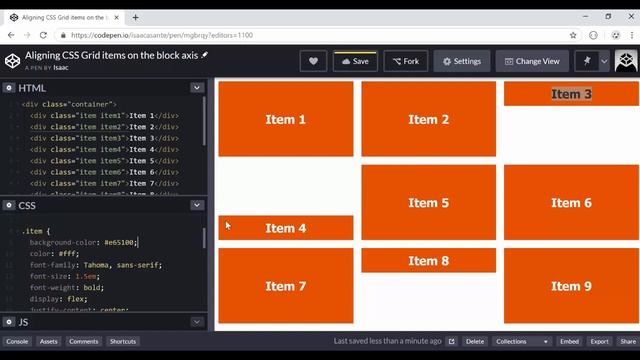Click the Item 8 grid box
The height and width of the screenshot is (360, 640).
pos(429,260)
